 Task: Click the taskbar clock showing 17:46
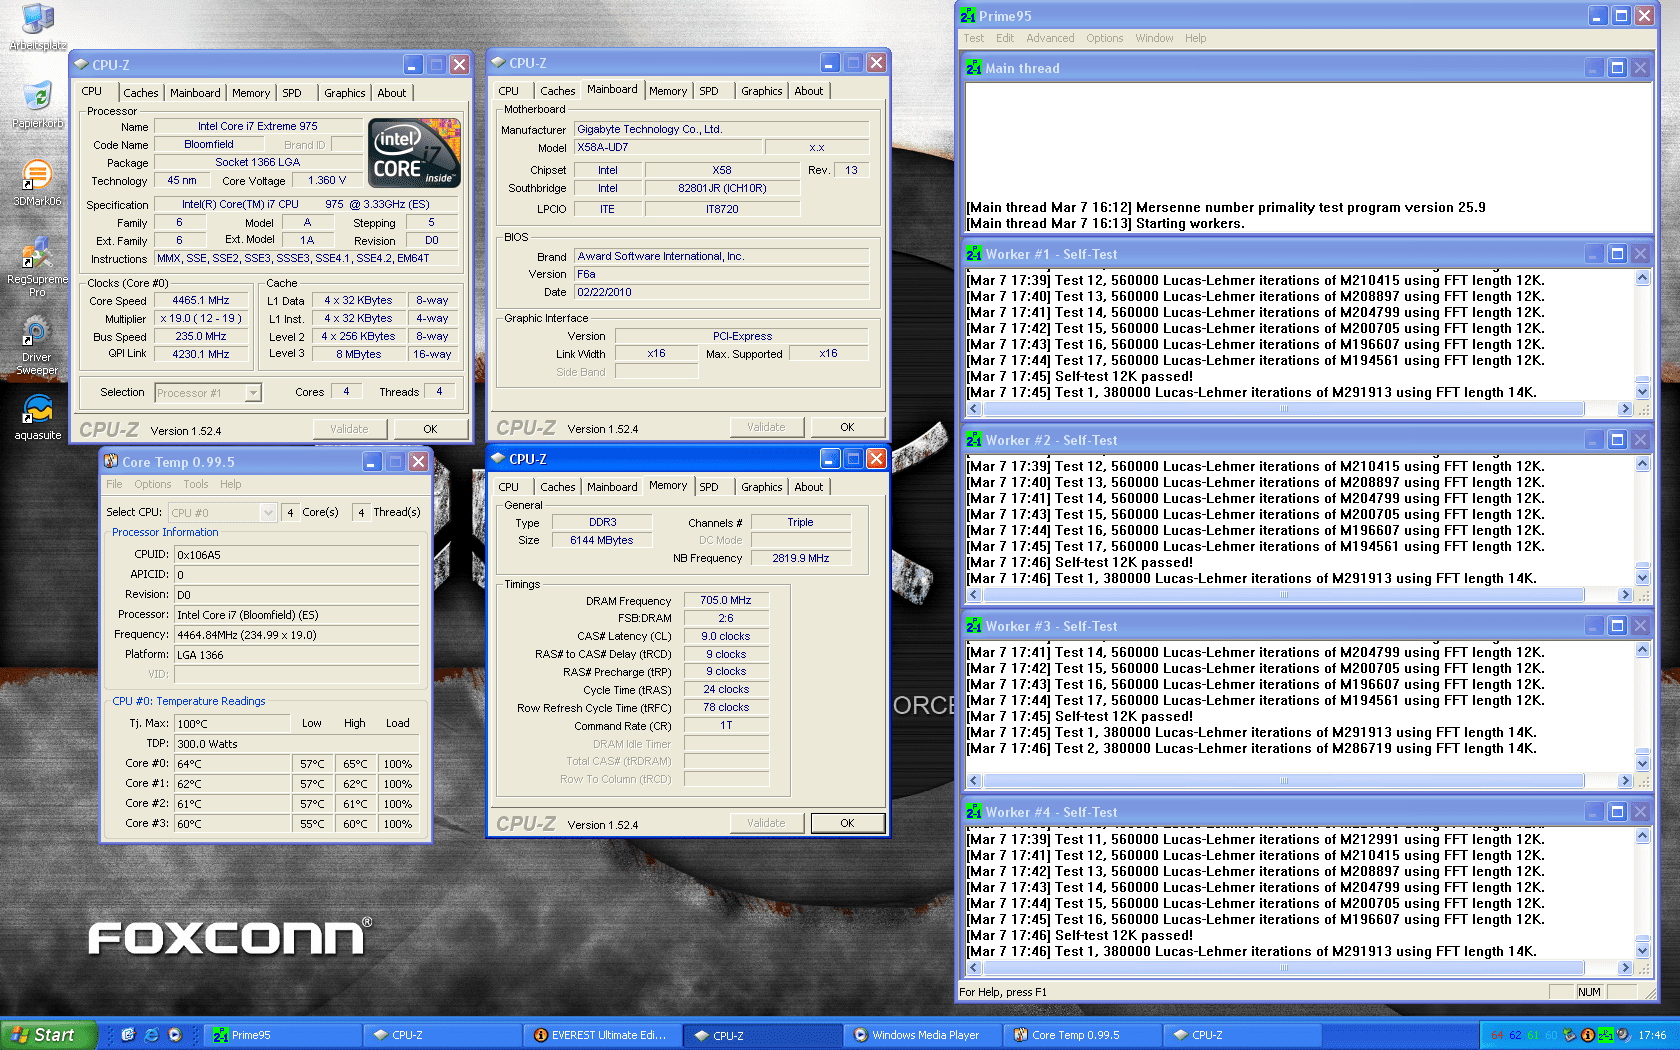tap(1652, 1035)
